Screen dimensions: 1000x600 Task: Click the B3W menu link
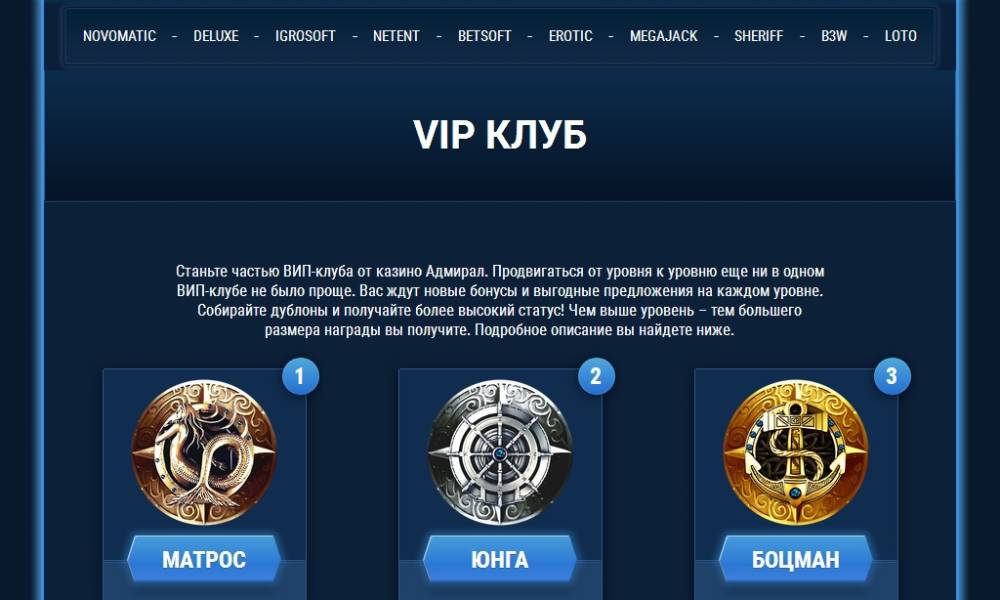[x=834, y=36]
